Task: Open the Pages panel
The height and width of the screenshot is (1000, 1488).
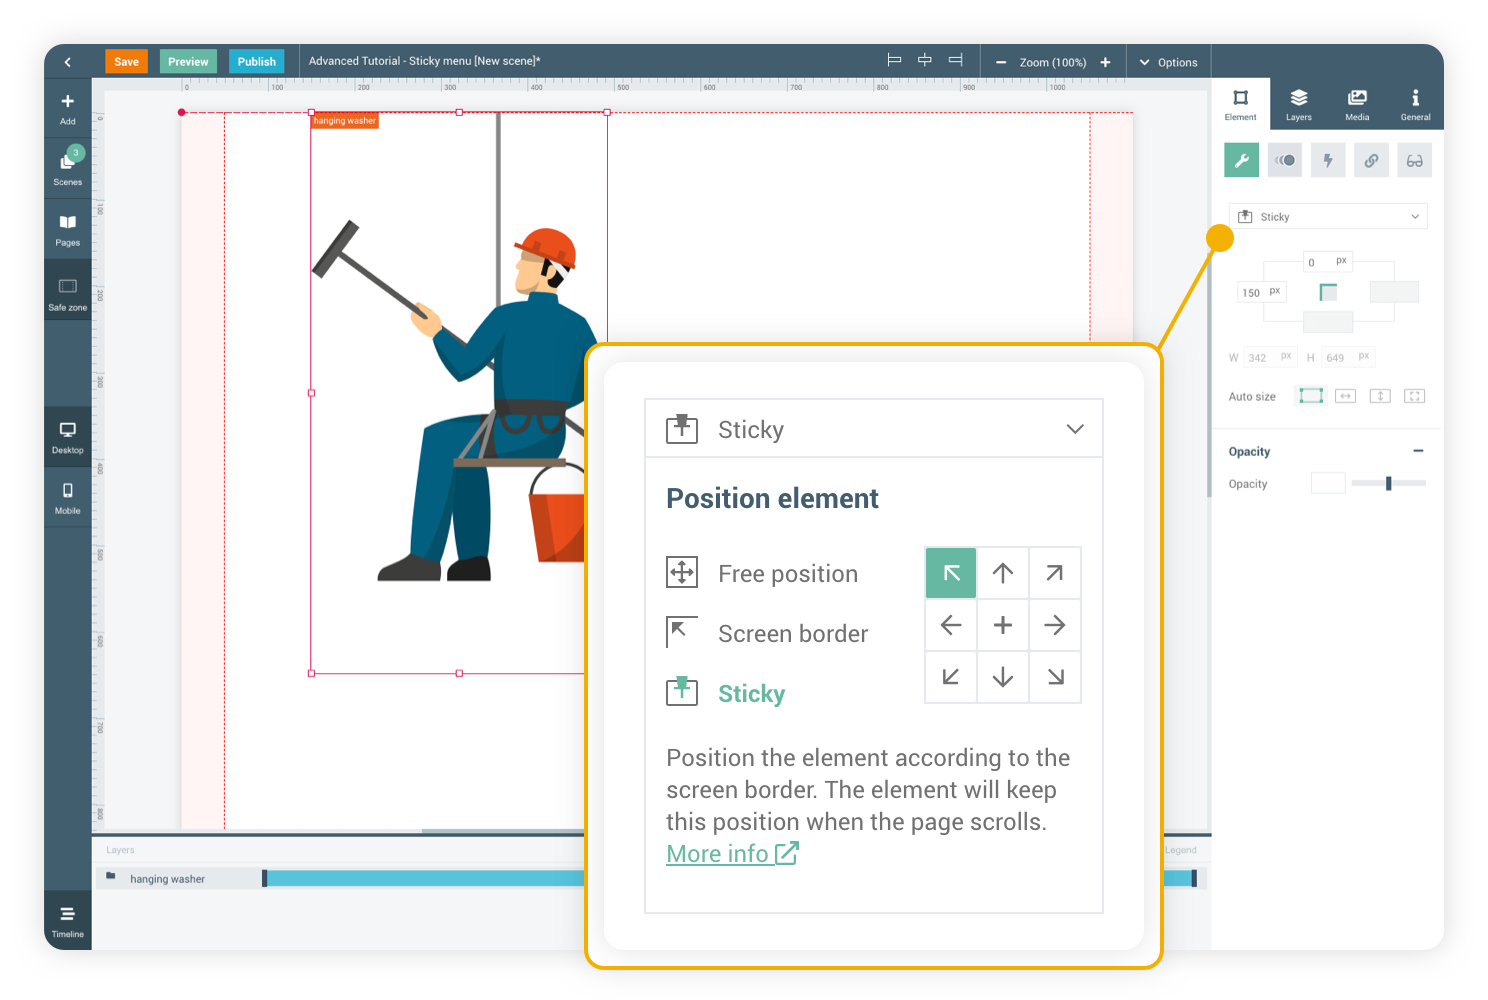Action: click(68, 229)
